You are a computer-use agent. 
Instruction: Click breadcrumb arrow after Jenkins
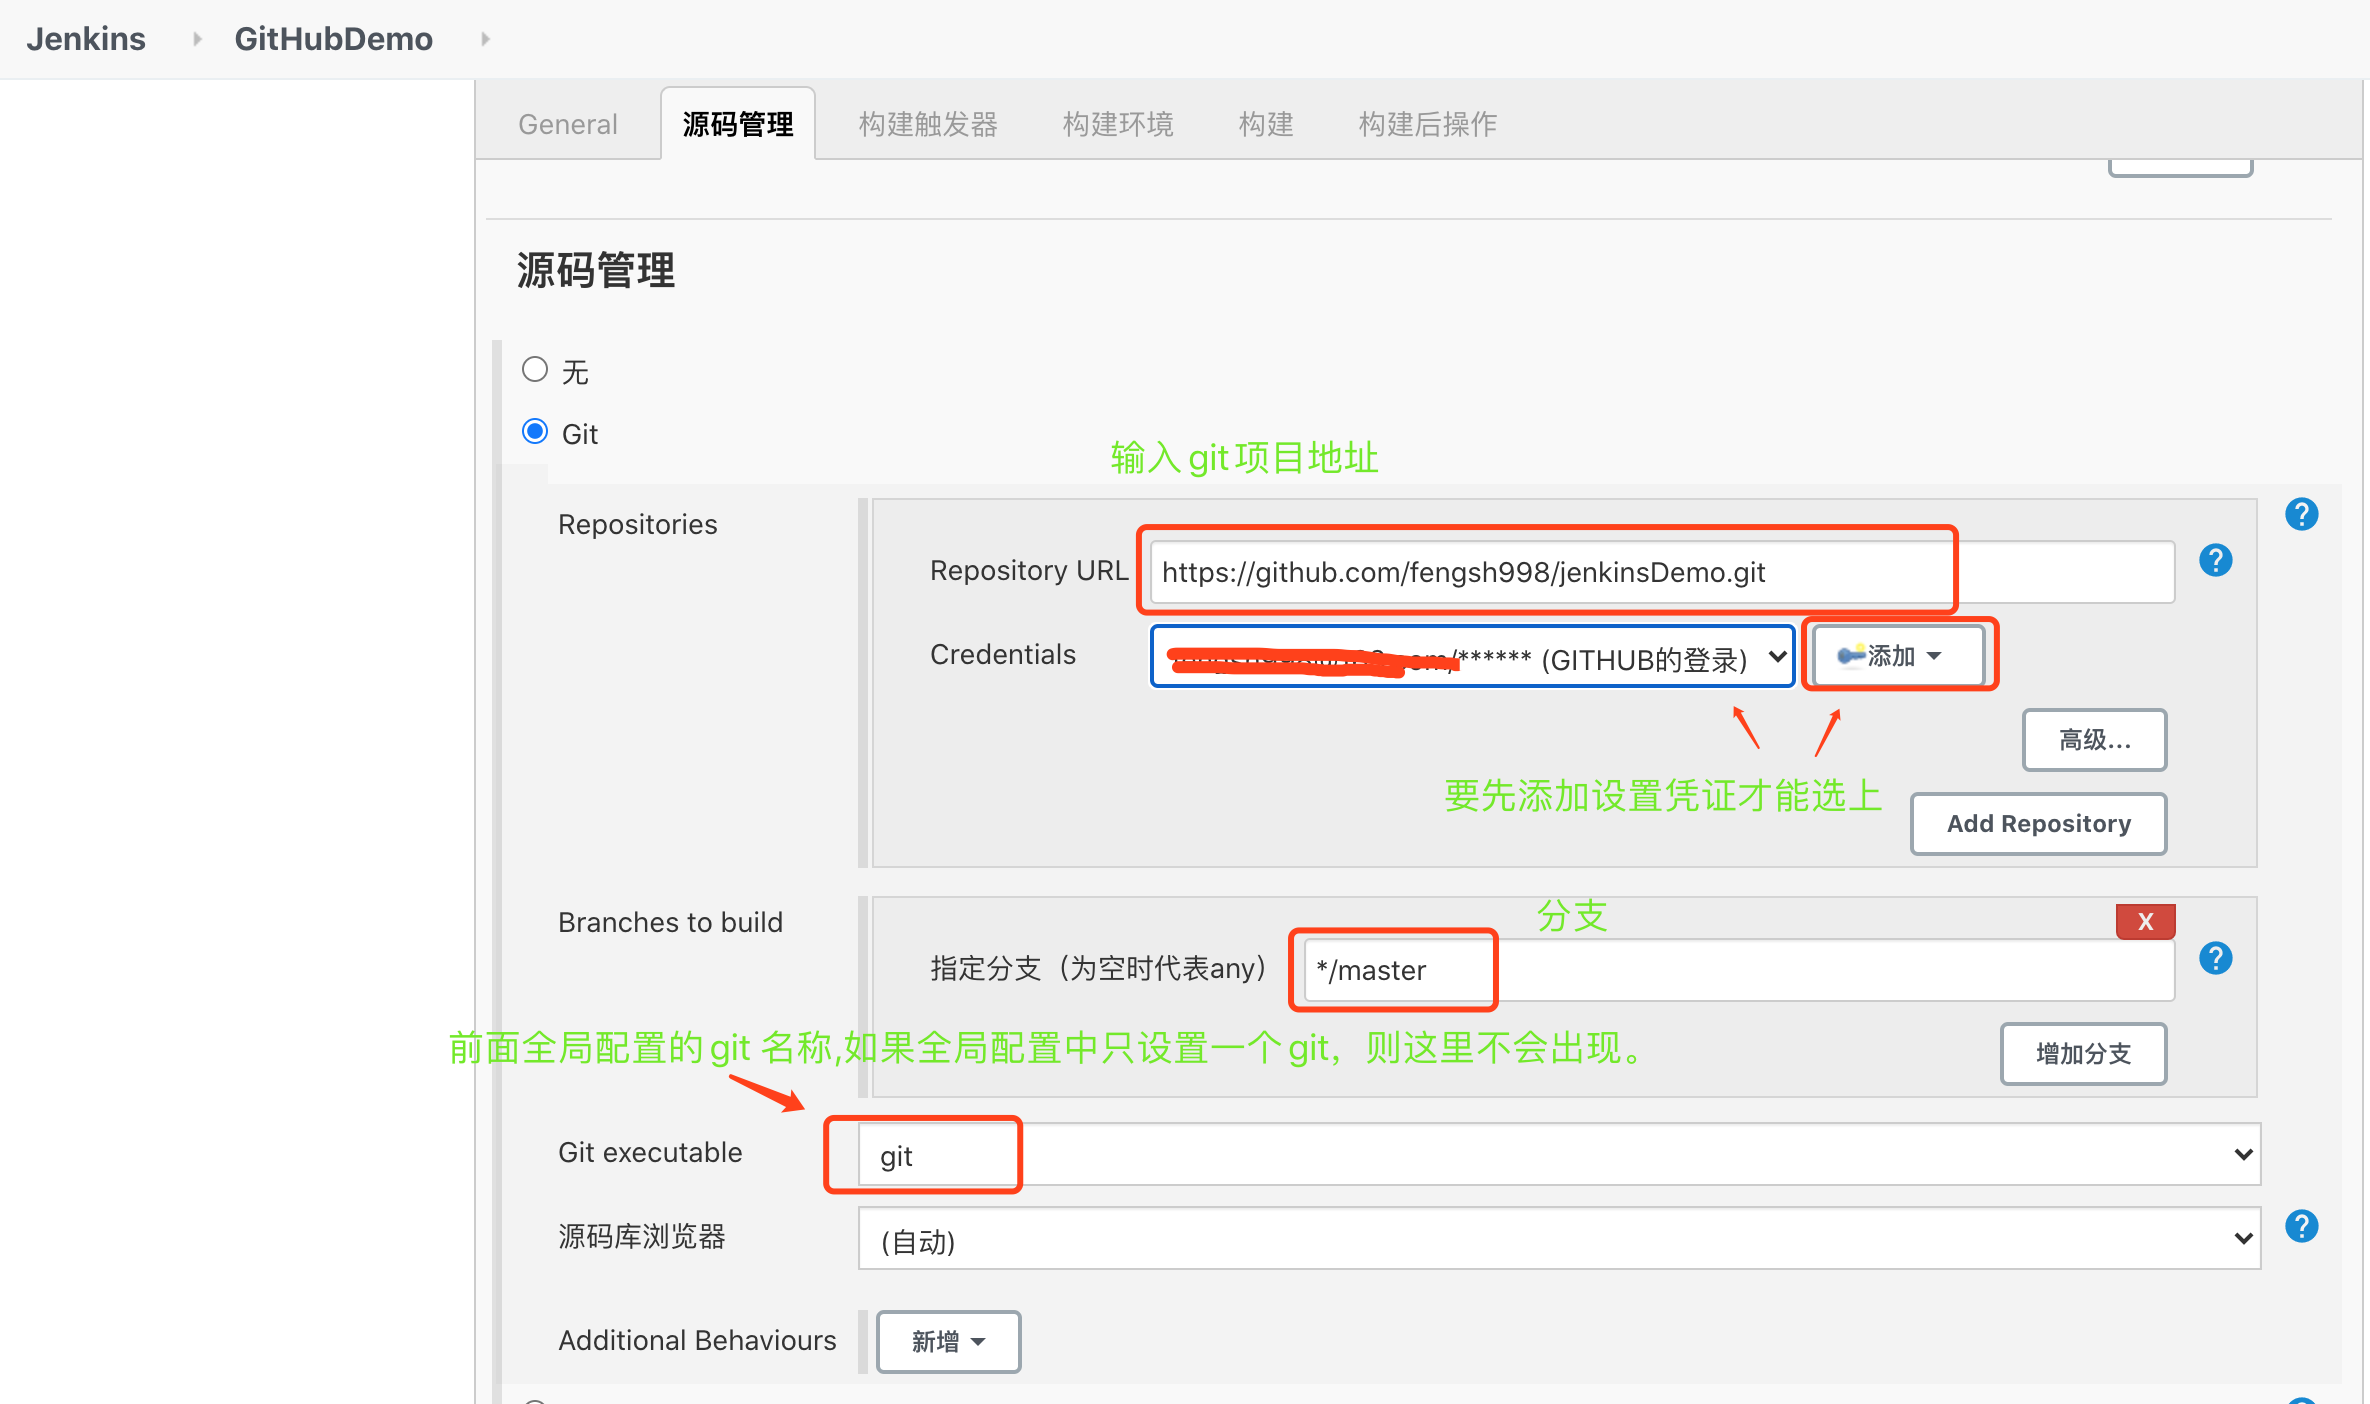click(197, 39)
